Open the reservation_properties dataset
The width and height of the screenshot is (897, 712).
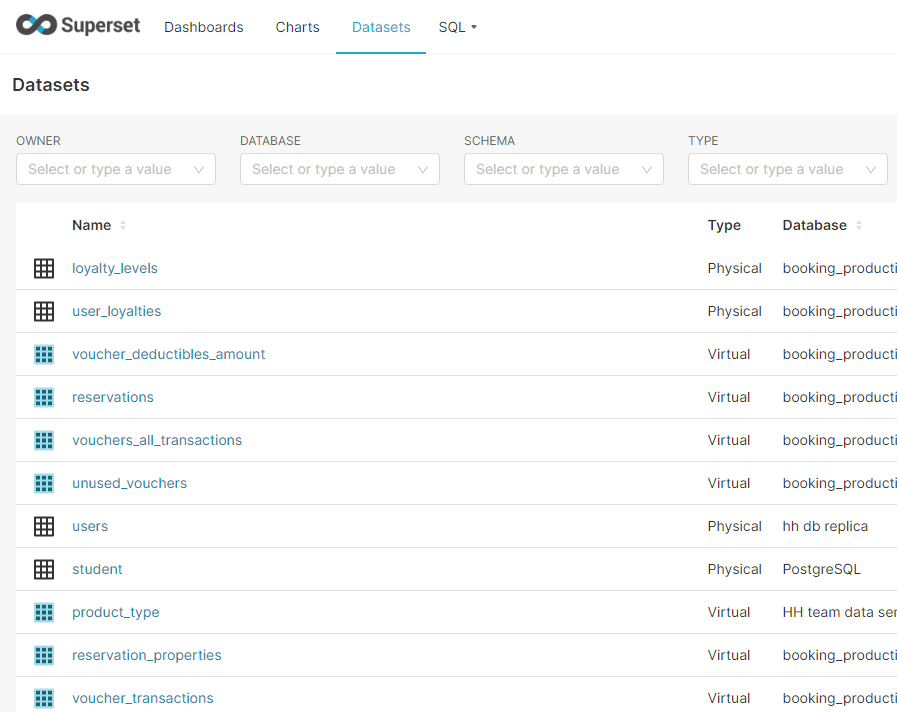[147, 655]
